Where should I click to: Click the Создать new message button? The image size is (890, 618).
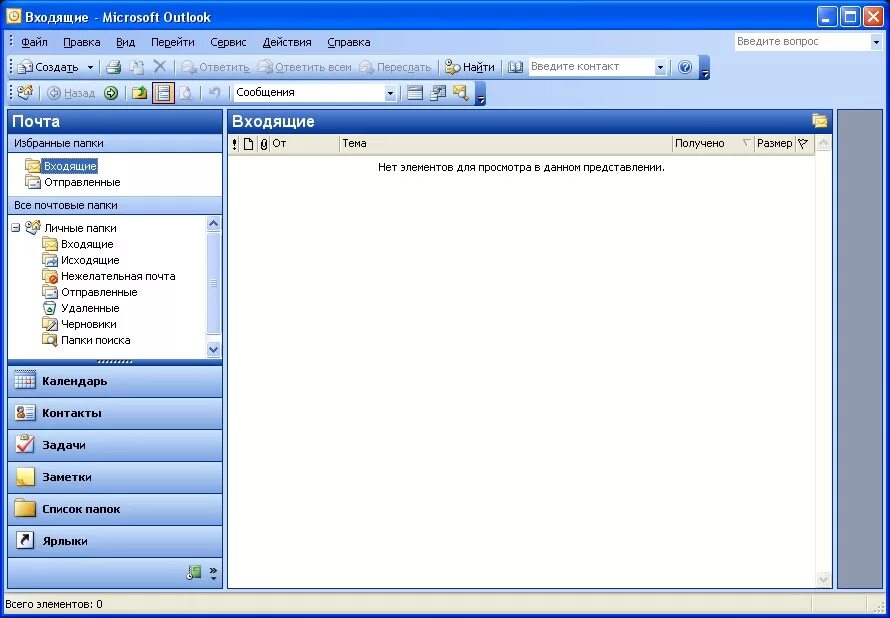click(48, 68)
